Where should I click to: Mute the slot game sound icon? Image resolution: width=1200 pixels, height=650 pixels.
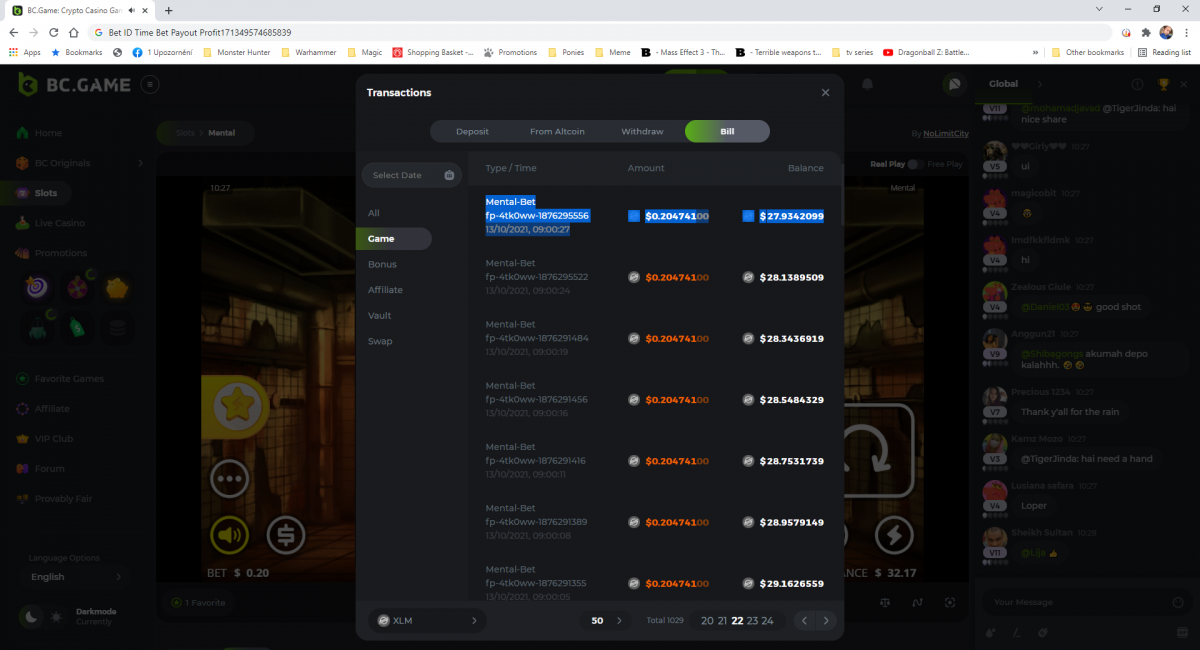click(229, 536)
